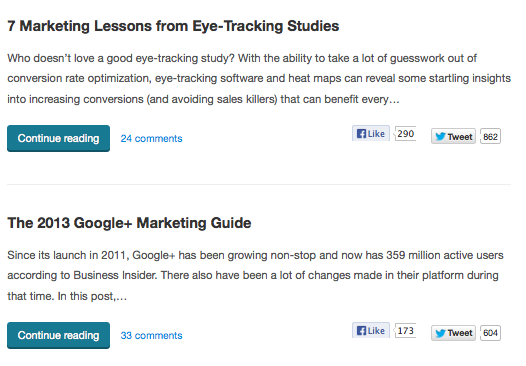View the 24 comments link
Screen dimensions: 526x366
[x=151, y=139]
